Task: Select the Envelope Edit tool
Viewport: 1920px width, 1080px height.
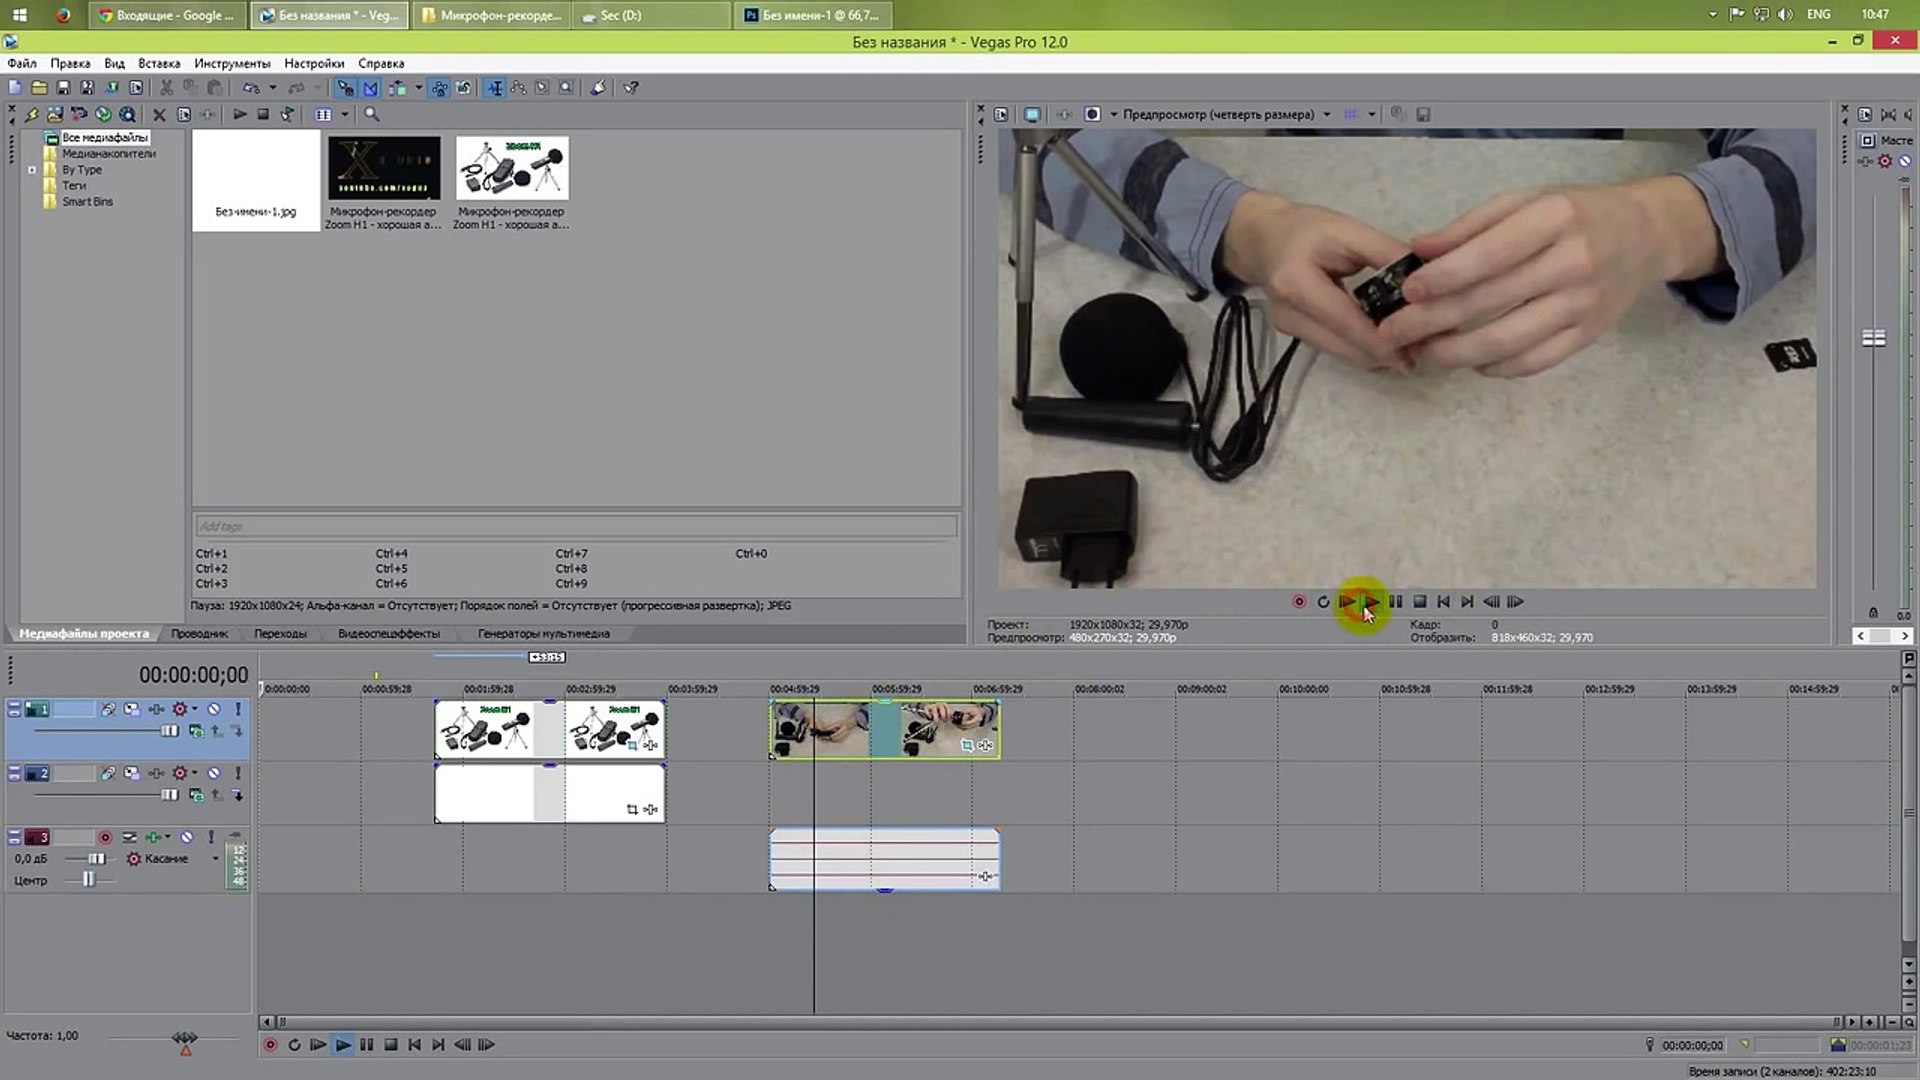Action: point(519,88)
